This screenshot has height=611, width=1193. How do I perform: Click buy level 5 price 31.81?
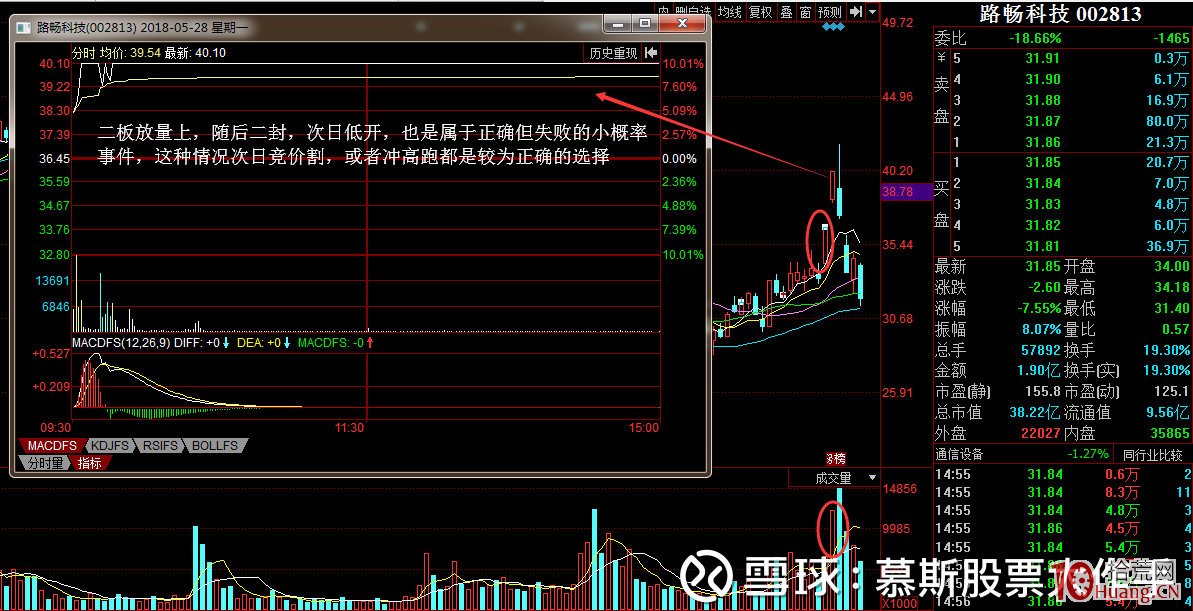tap(1042, 246)
